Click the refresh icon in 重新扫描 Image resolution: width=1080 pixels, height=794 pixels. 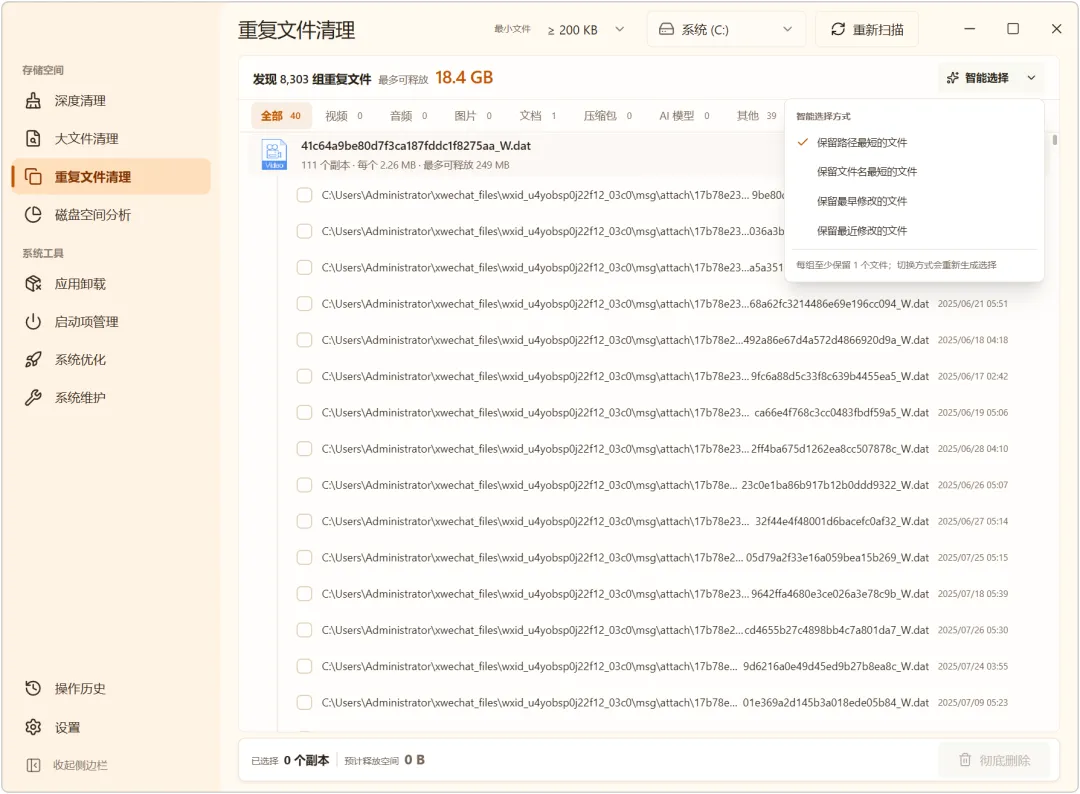click(x=838, y=29)
